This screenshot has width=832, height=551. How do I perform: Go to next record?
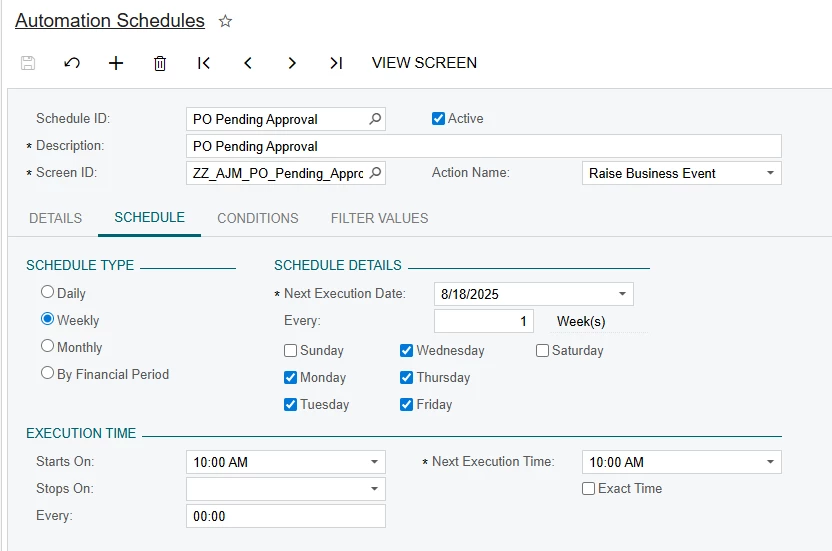(x=292, y=63)
